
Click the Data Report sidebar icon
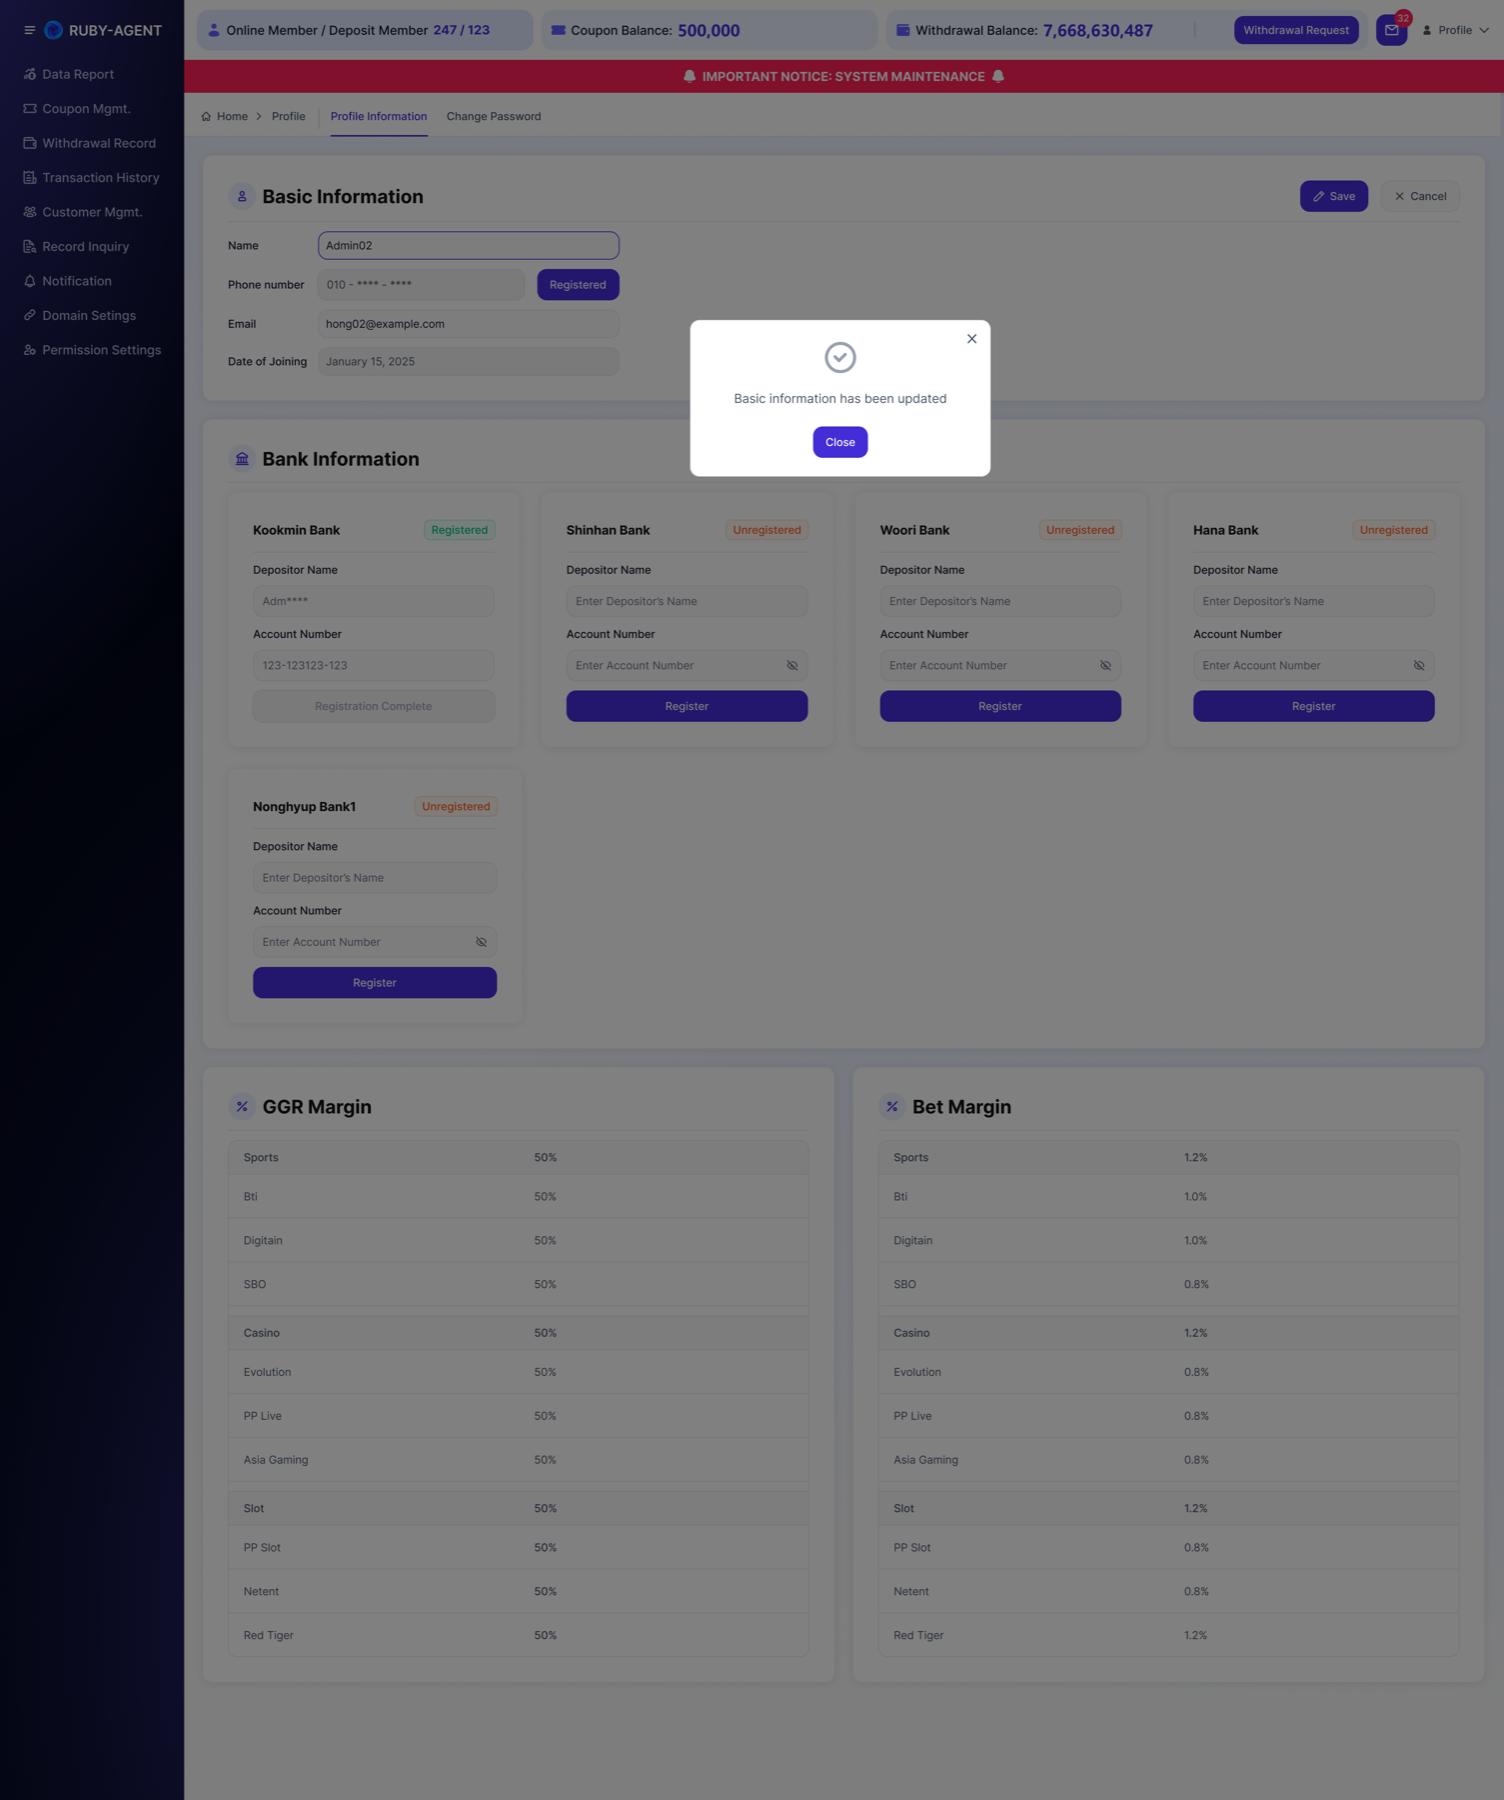30,74
